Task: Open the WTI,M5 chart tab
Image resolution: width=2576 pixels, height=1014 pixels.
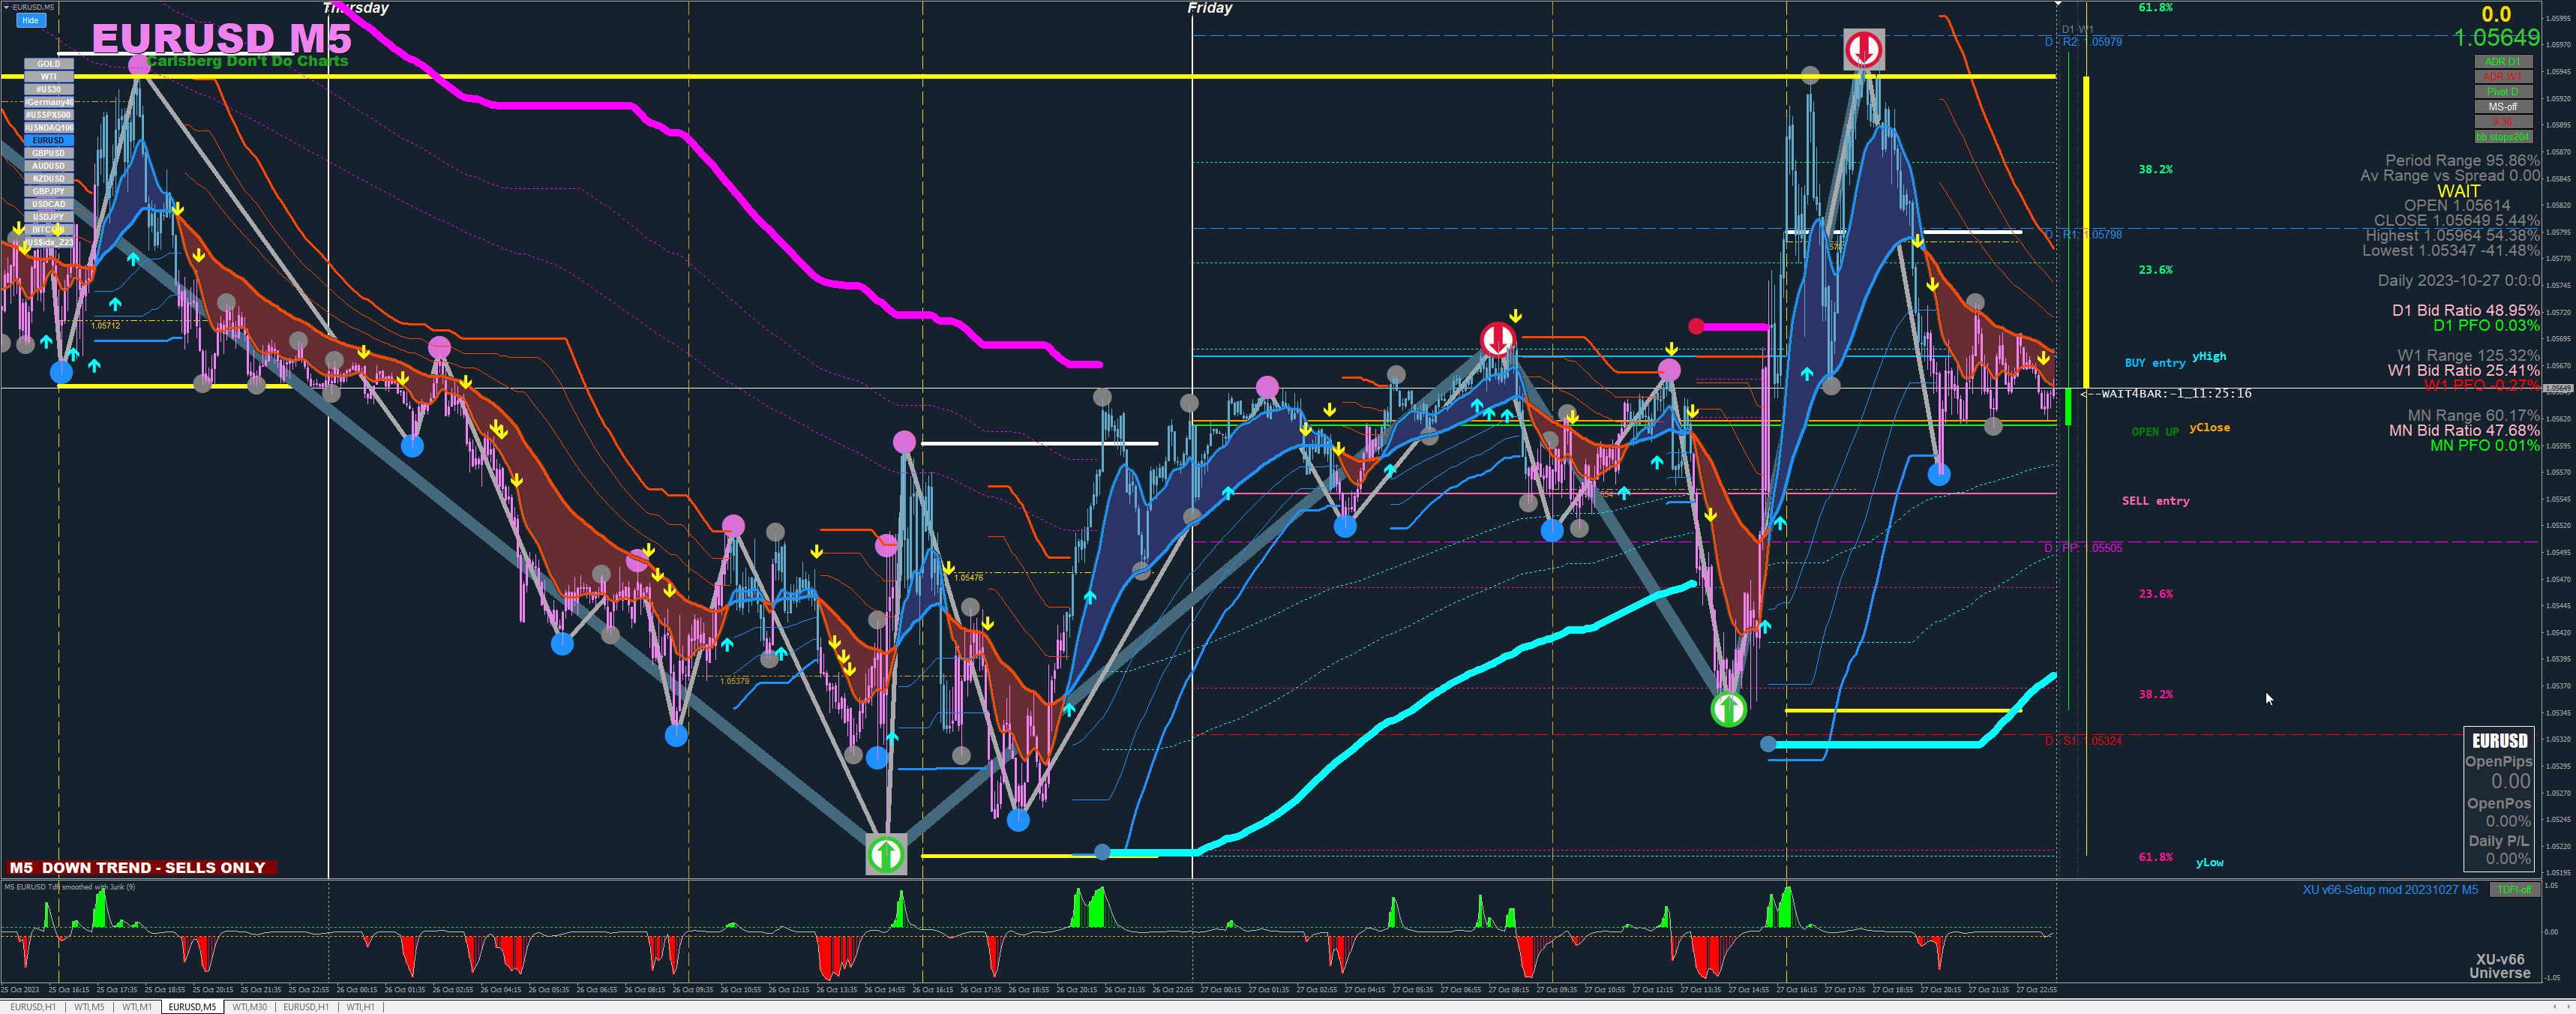Action: tap(89, 1007)
